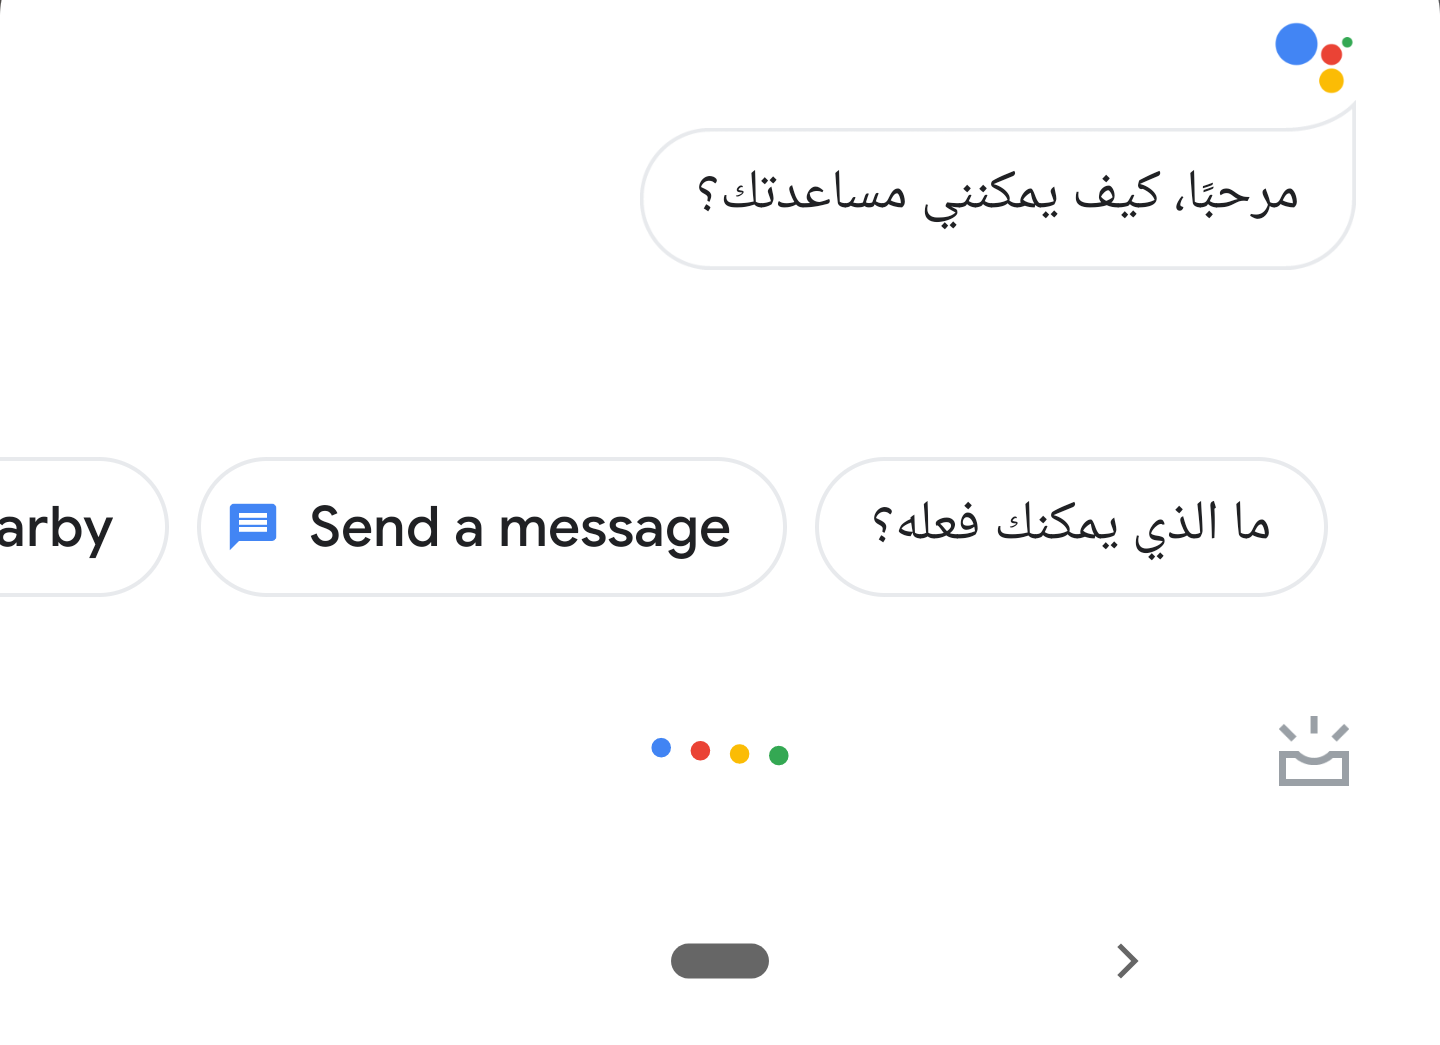Image resolution: width=1440 pixels, height=1045 pixels.
Task: Open the Assistant updates tray icon
Action: 1313,752
